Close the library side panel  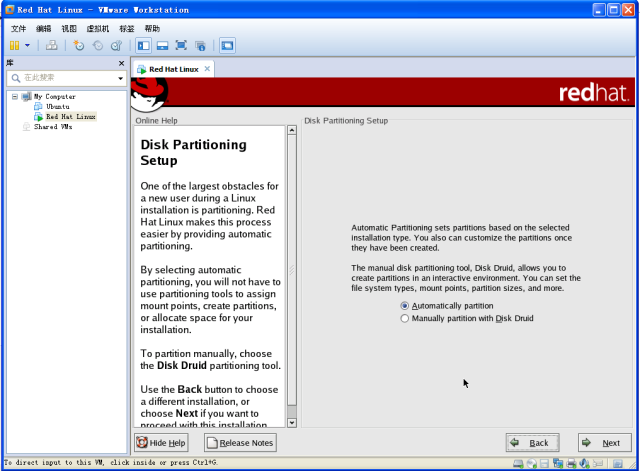coord(121,63)
